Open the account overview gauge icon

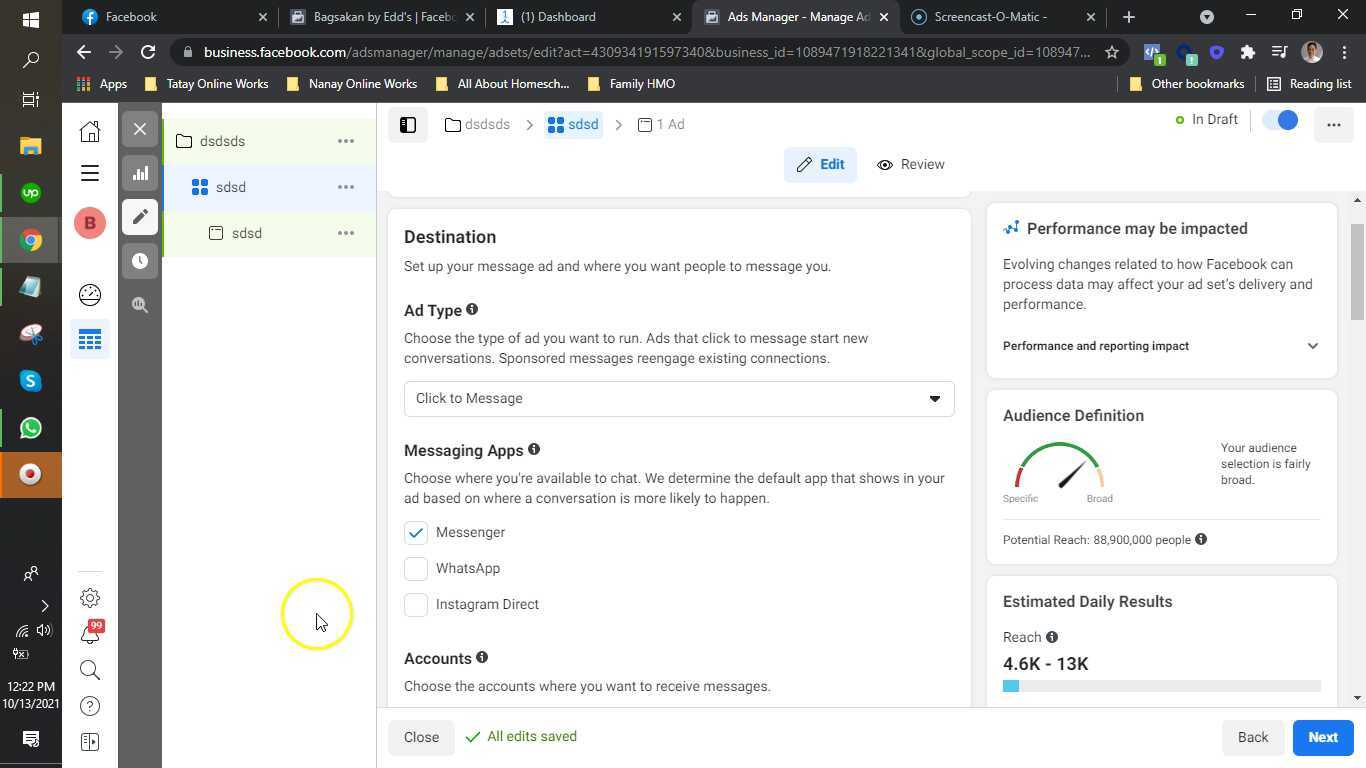[x=90, y=294]
